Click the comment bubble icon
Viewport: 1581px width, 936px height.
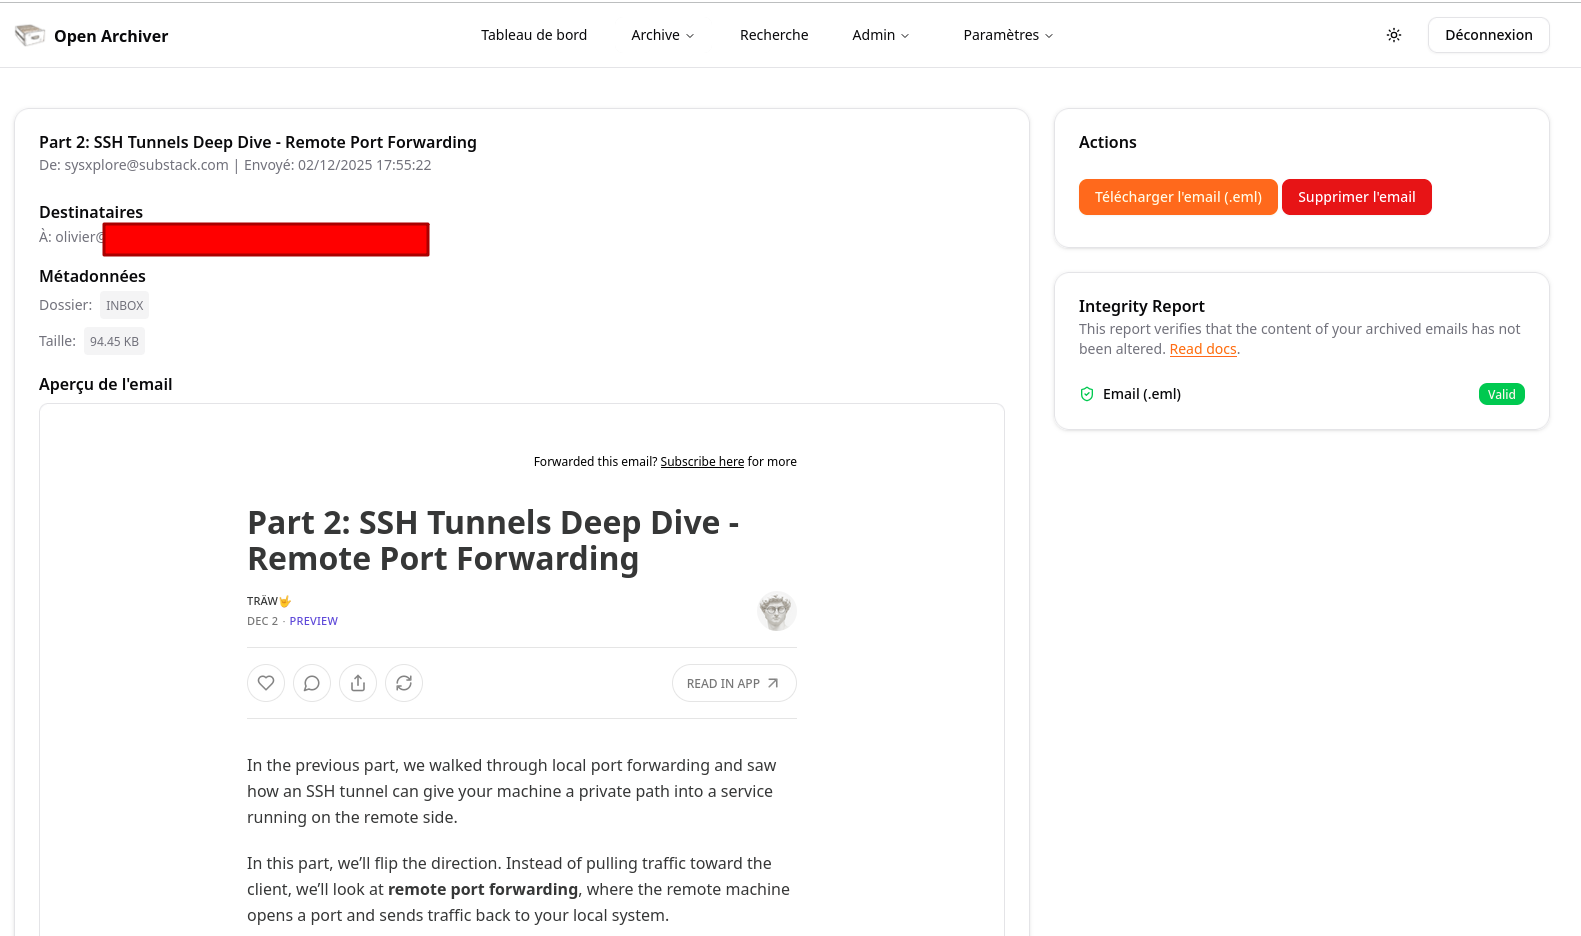(312, 683)
